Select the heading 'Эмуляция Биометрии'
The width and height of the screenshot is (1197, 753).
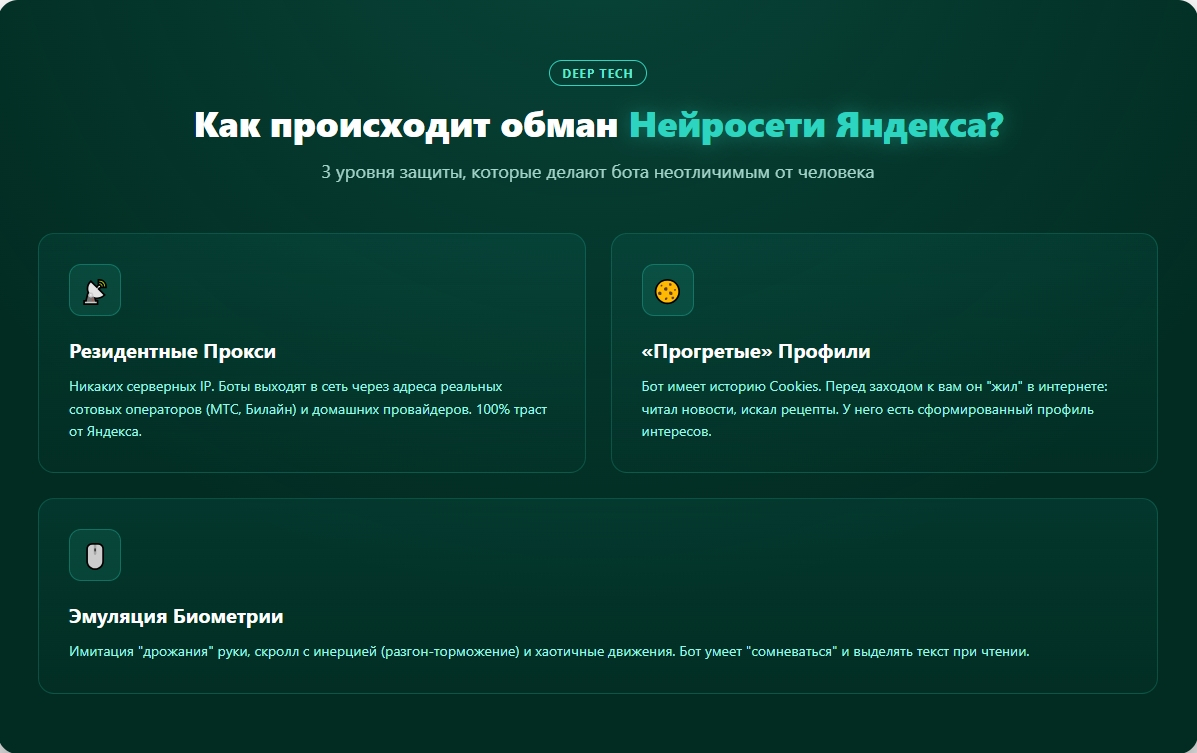[x=176, y=616]
